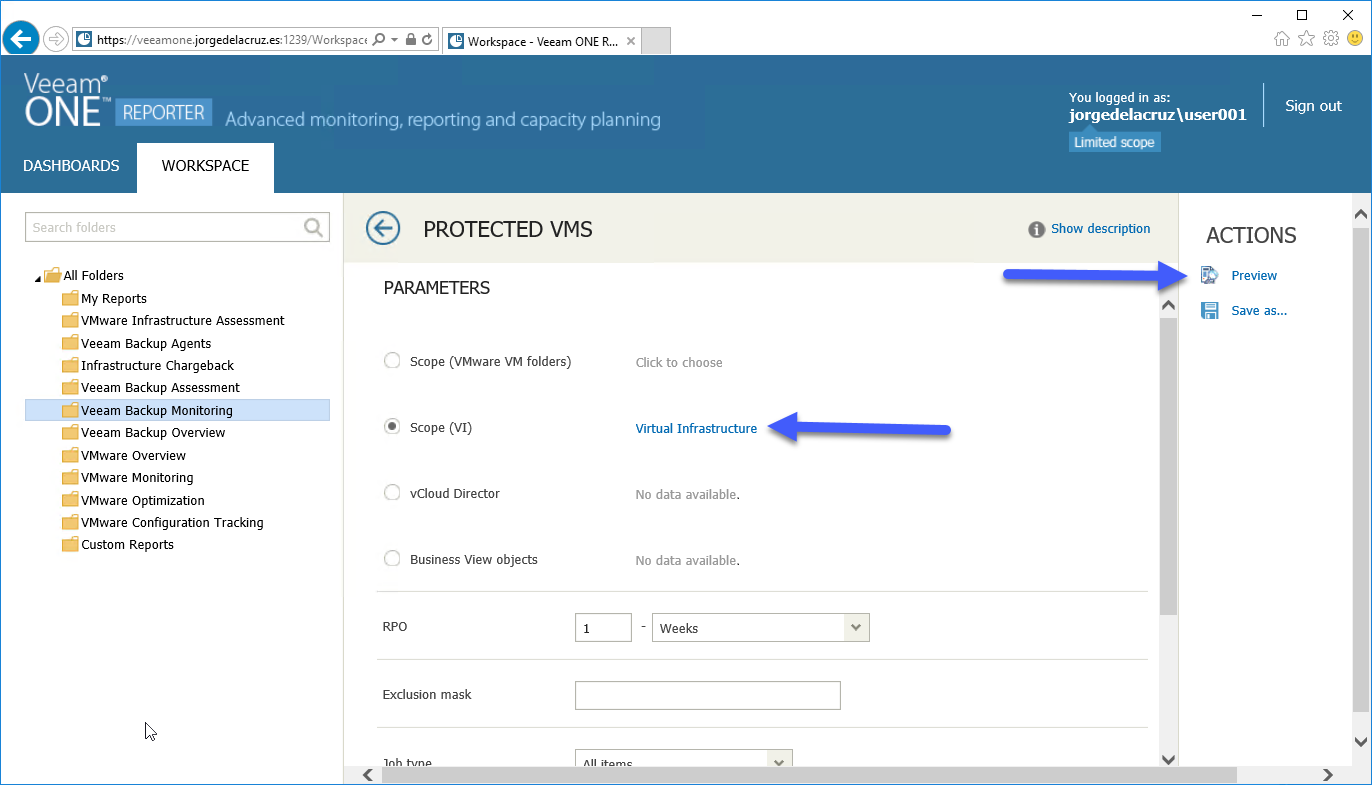Click the Exclusion mask input field
1372x785 pixels.
pos(707,695)
